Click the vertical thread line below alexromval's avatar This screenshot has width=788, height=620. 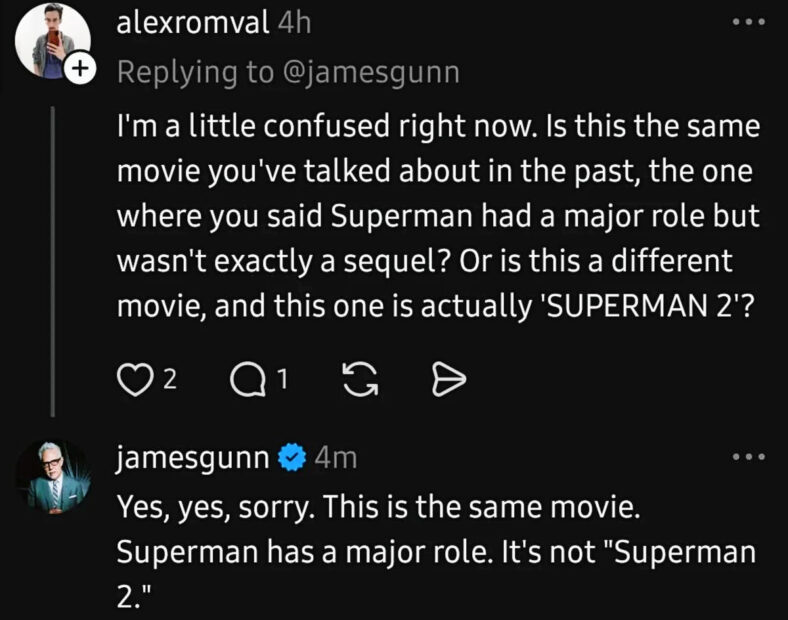pos(53,260)
